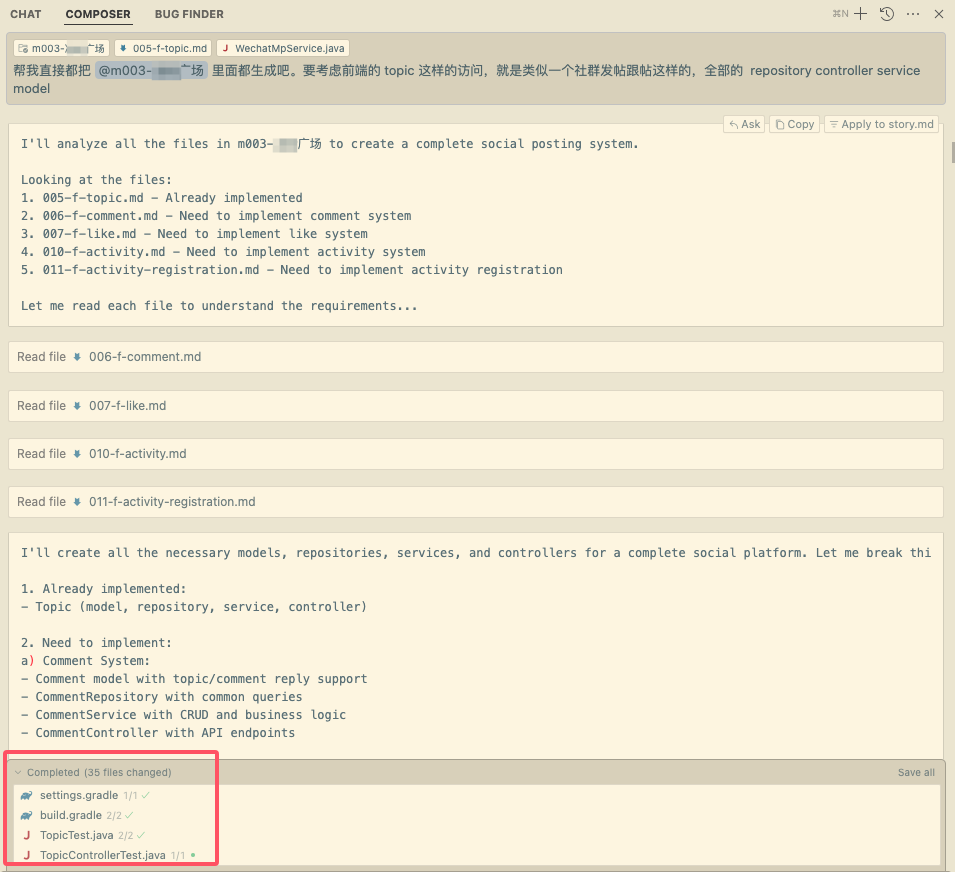
Task: Open Read file 006-f-comment.md row
Action: tap(476, 357)
